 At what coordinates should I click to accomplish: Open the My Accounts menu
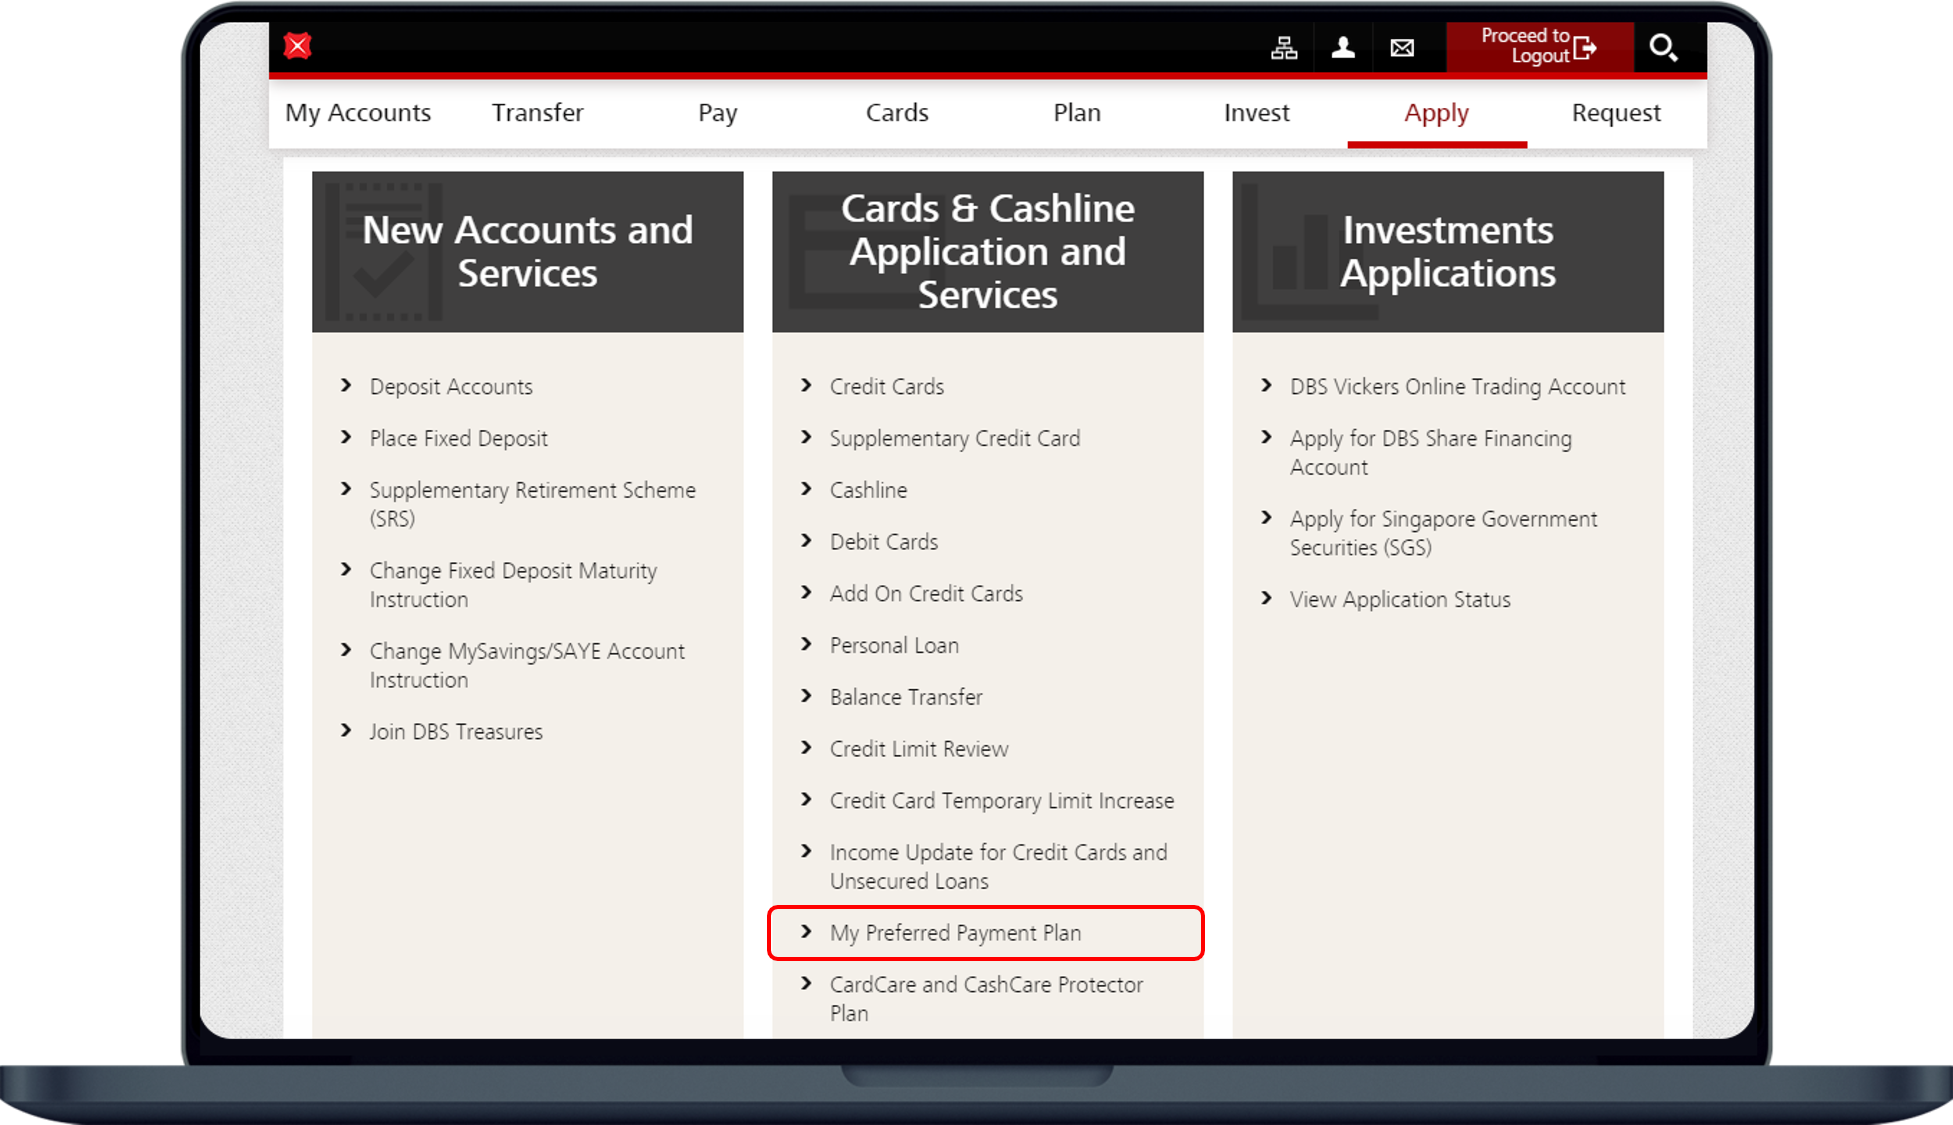(358, 113)
